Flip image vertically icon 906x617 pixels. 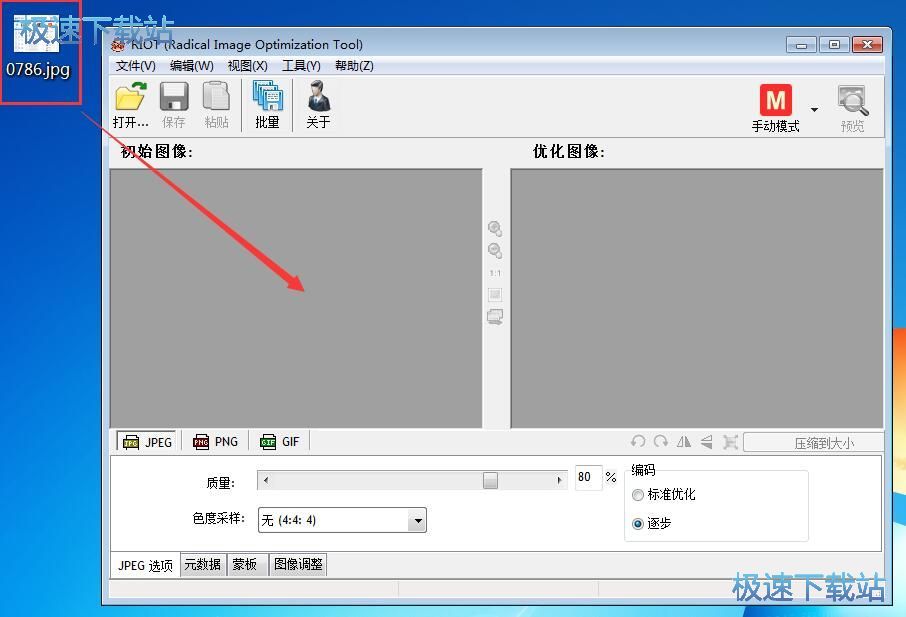pyautogui.click(x=707, y=442)
